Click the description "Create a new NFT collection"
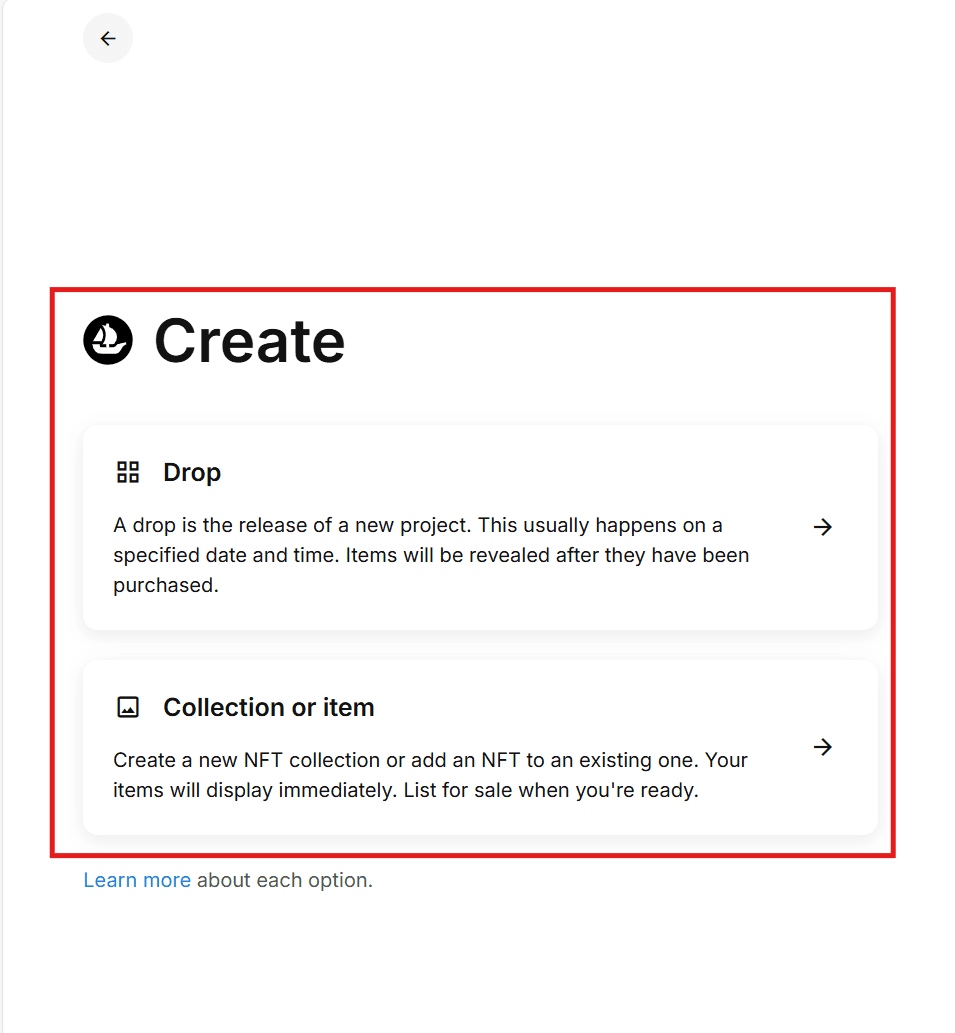Screen dimensions: 955x1033 point(430,775)
